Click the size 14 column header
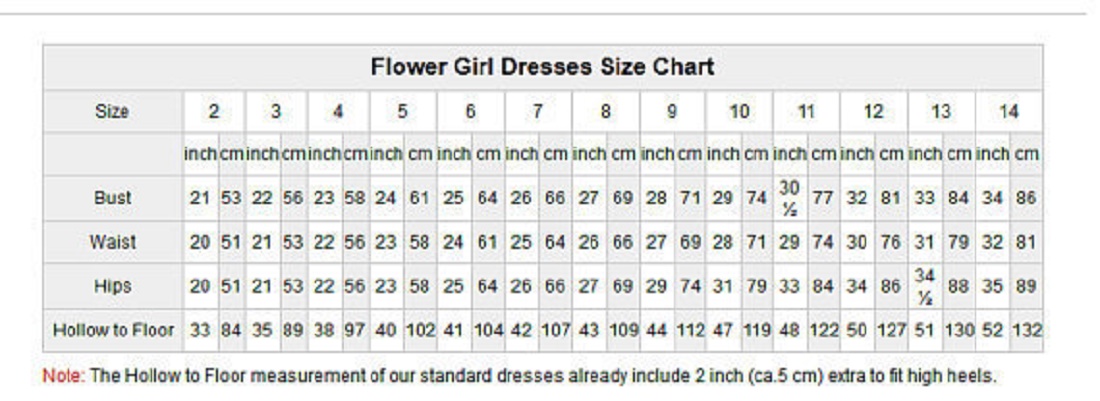1100x401 pixels. [1009, 111]
